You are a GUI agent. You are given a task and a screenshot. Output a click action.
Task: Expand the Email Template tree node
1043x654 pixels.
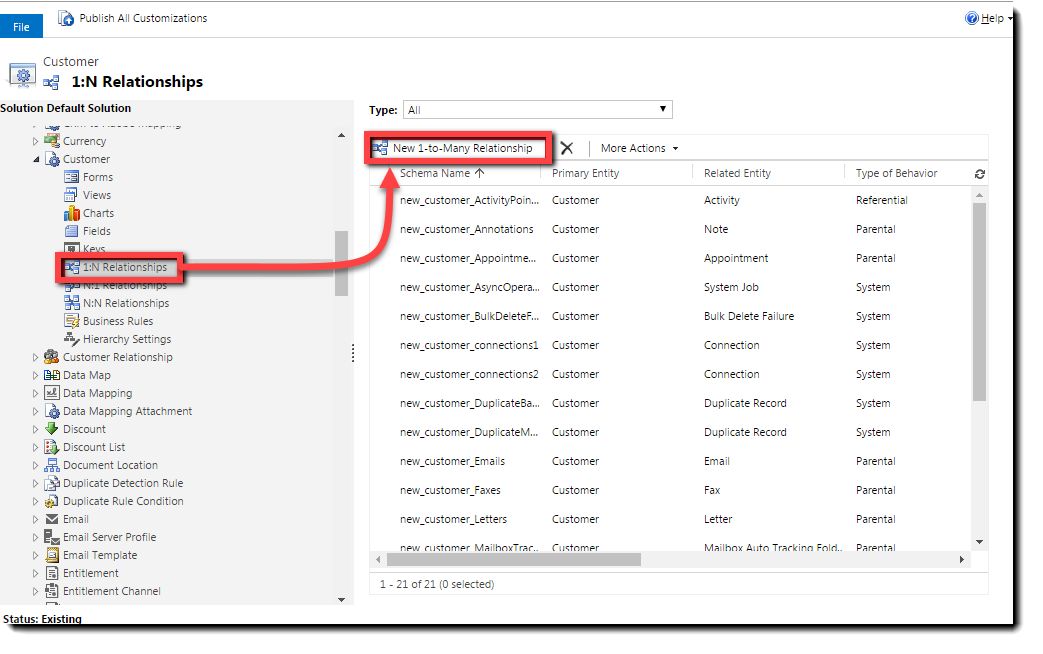[x=36, y=555]
